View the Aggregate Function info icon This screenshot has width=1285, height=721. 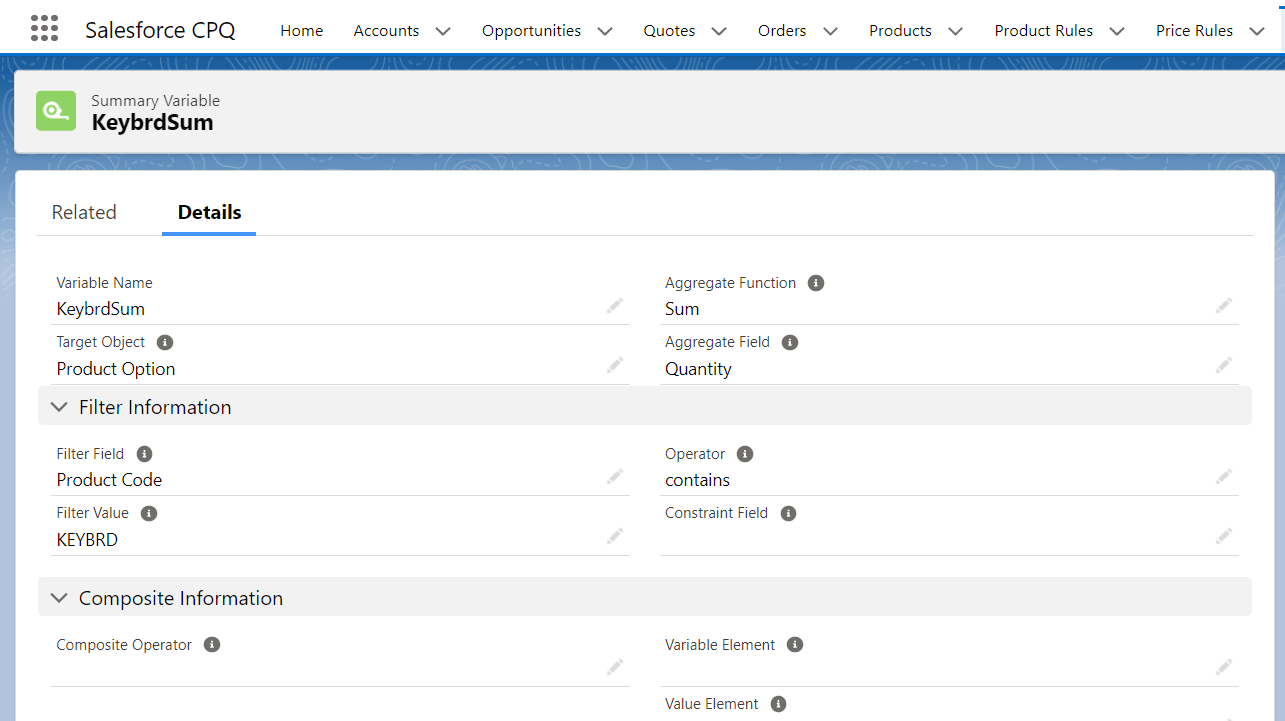point(815,282)
